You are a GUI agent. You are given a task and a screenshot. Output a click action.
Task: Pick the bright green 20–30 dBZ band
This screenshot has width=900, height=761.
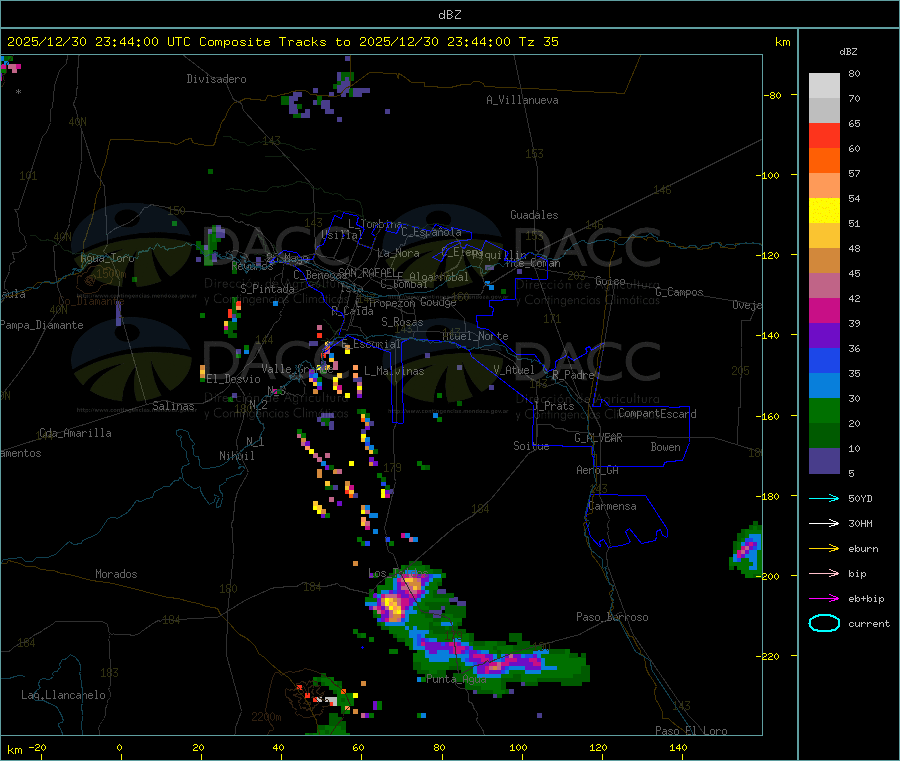824,410
